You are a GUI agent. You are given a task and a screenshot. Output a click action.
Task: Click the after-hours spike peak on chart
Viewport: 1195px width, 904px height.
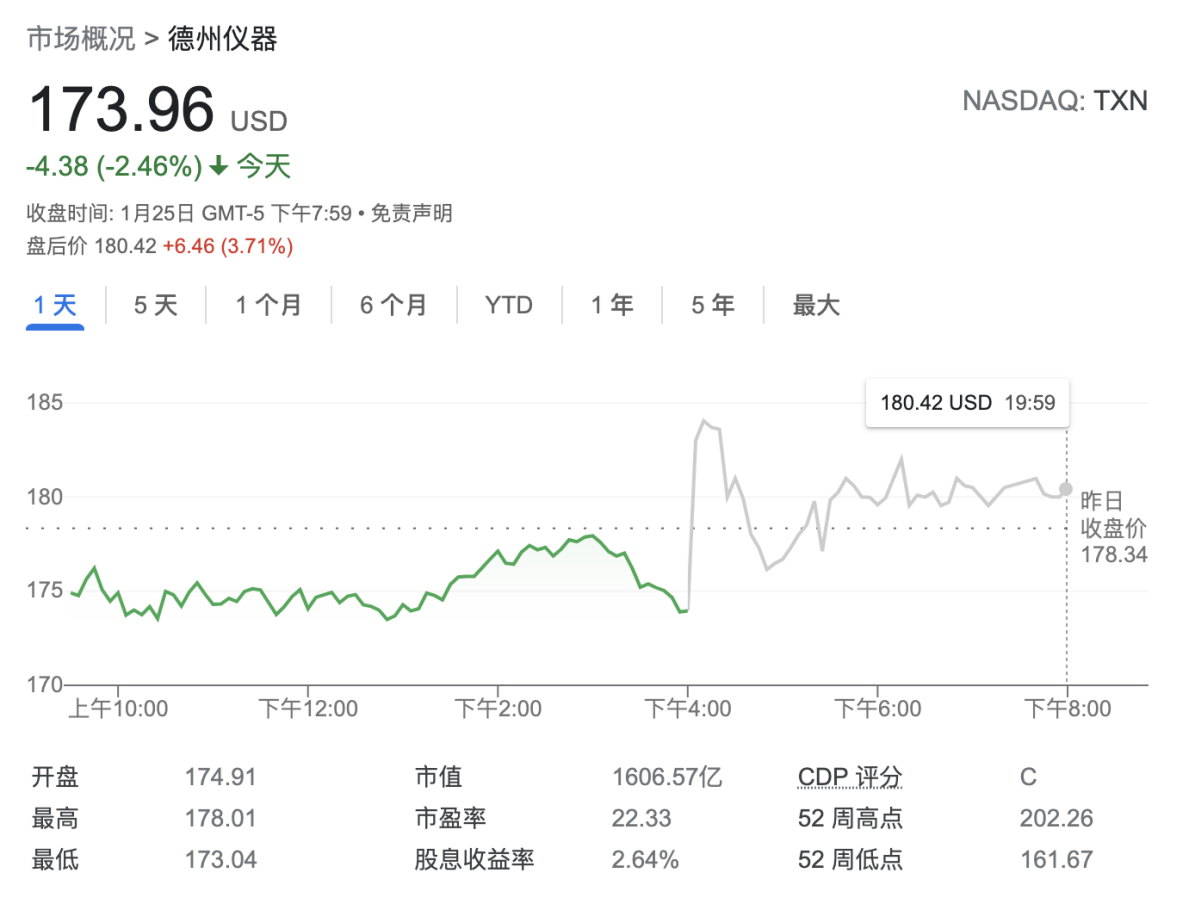coord(703,421)
